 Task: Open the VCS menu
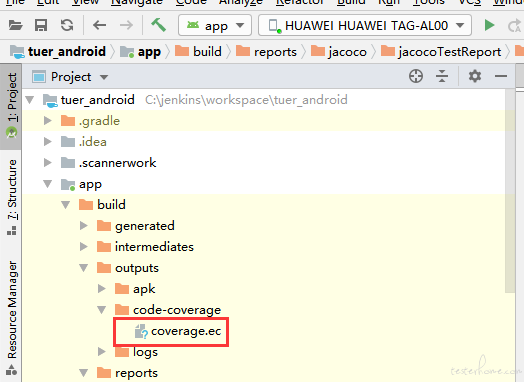click(470, 2)
